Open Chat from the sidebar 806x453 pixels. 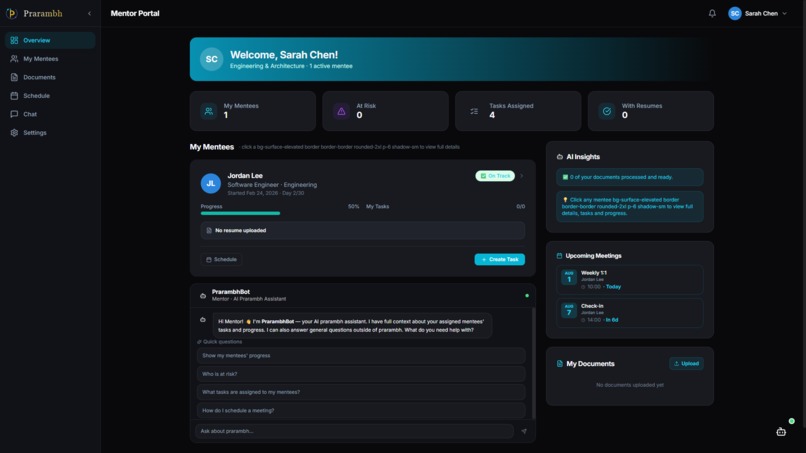[50, 114]
